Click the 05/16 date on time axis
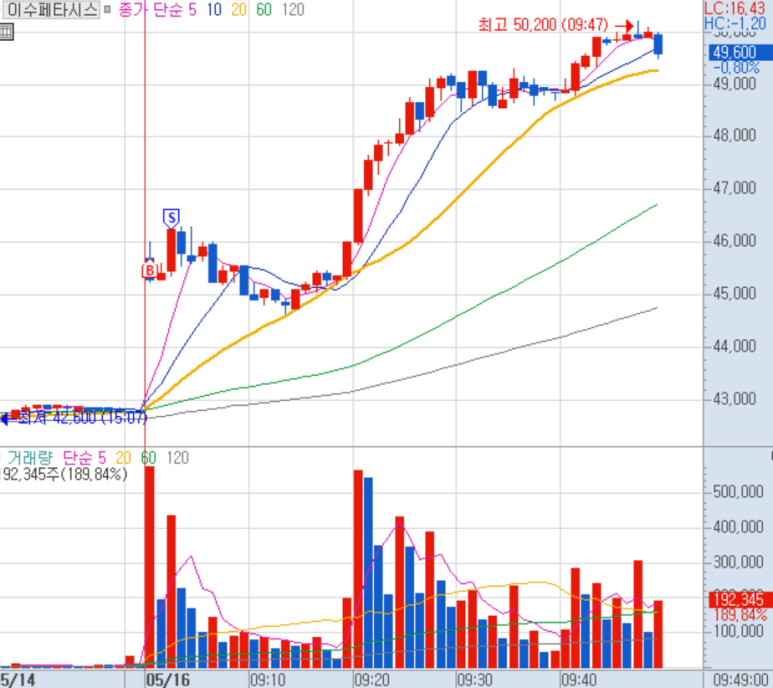Image resolution: width=773 pixels, height=688 pixels. click(x=168, y=680)
